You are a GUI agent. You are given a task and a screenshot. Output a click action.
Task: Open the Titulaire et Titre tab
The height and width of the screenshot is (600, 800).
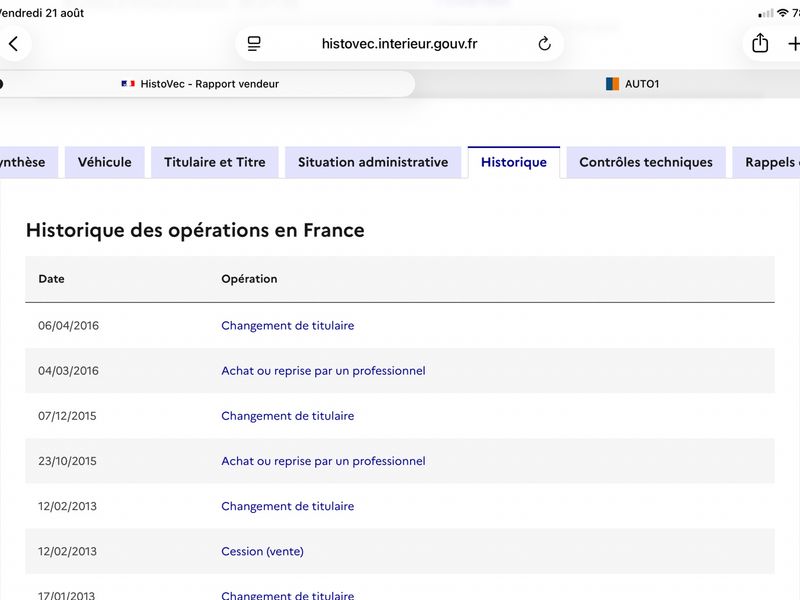pos(215,162)
